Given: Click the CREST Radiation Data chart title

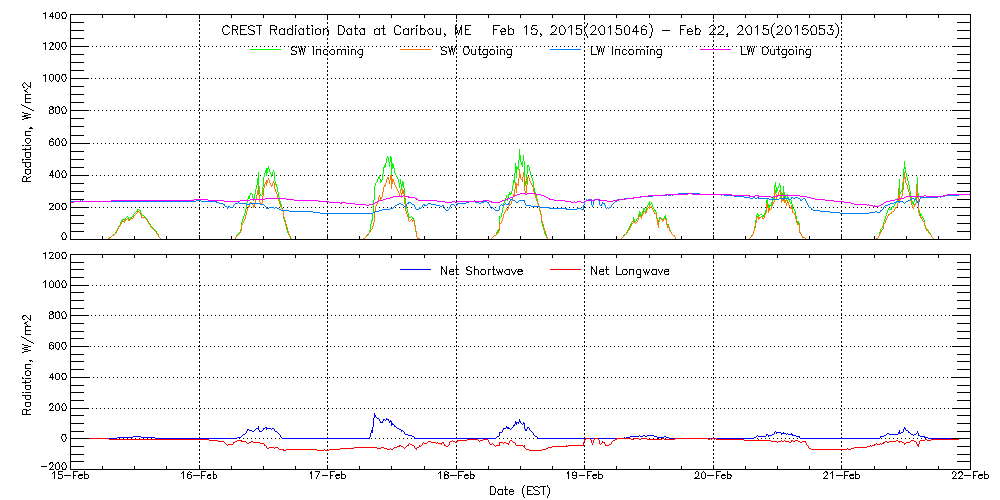Looking at the screenshot, I should point(530,31).
